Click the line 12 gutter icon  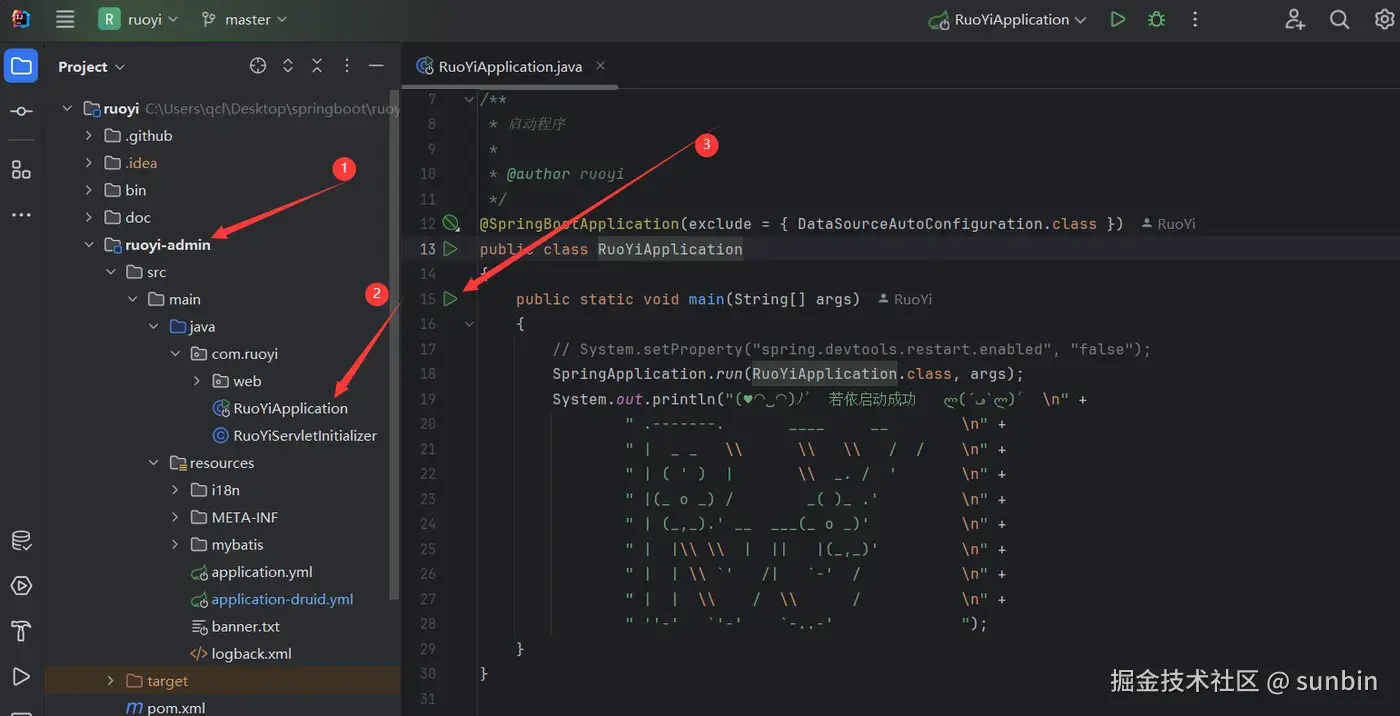(x=451, y=223)
